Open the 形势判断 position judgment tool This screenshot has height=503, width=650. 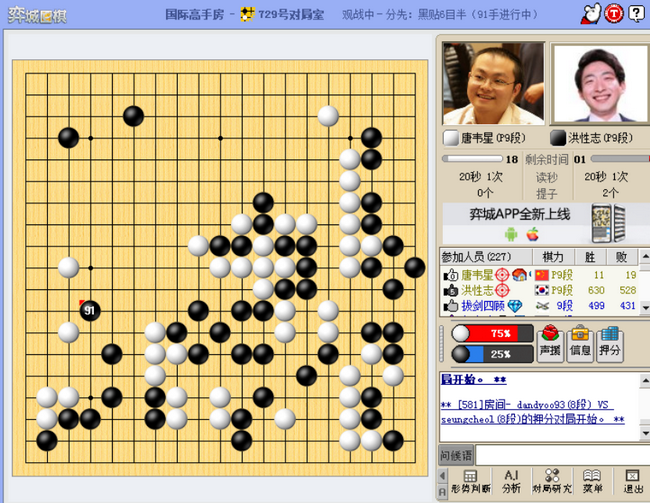click(471, 482)
